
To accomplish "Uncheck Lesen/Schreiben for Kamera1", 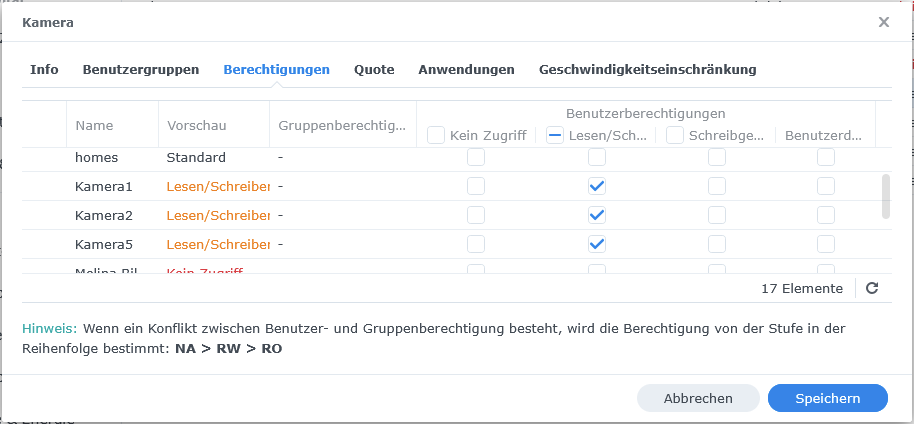I will click(x=597, y=186).
